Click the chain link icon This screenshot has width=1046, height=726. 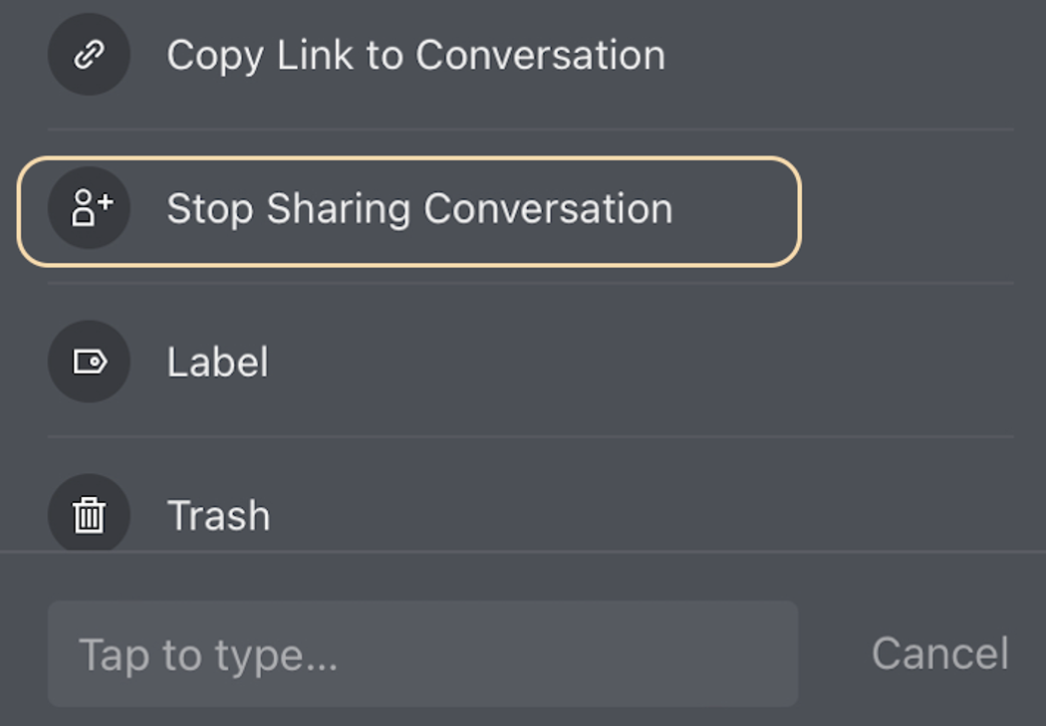coord(89,54)
